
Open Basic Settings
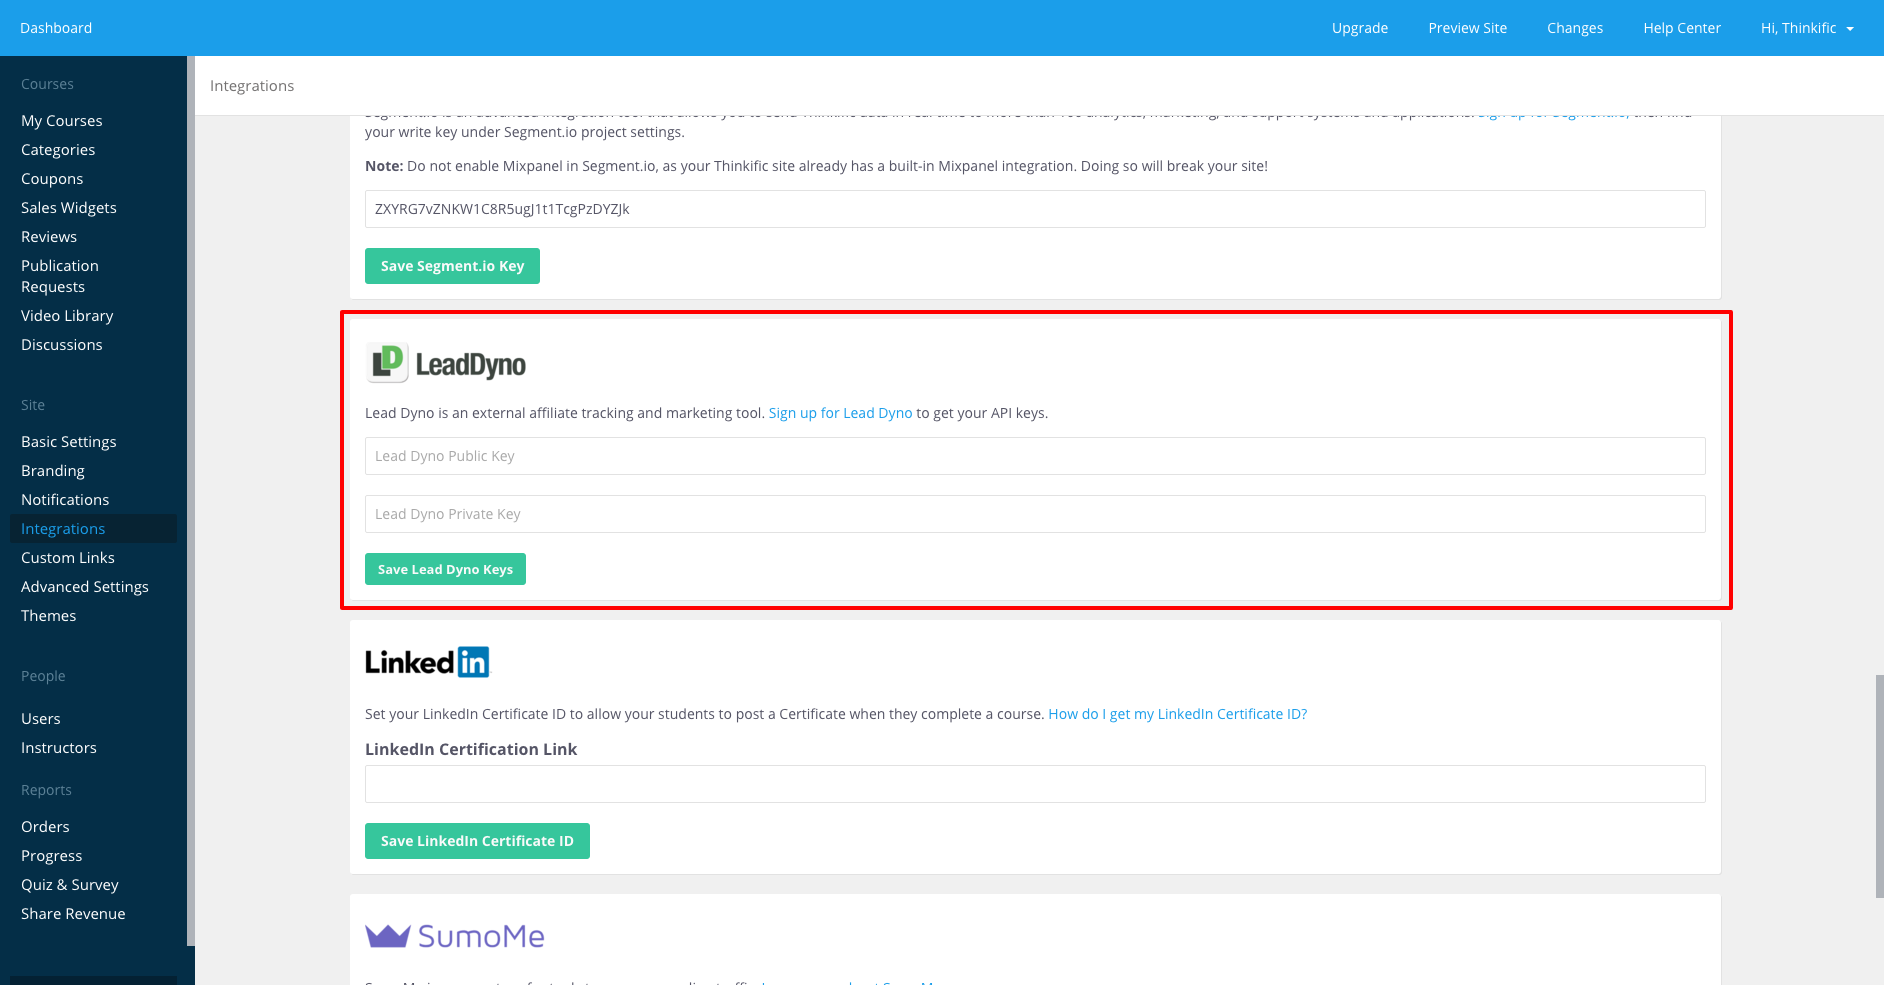click(69, 442)
